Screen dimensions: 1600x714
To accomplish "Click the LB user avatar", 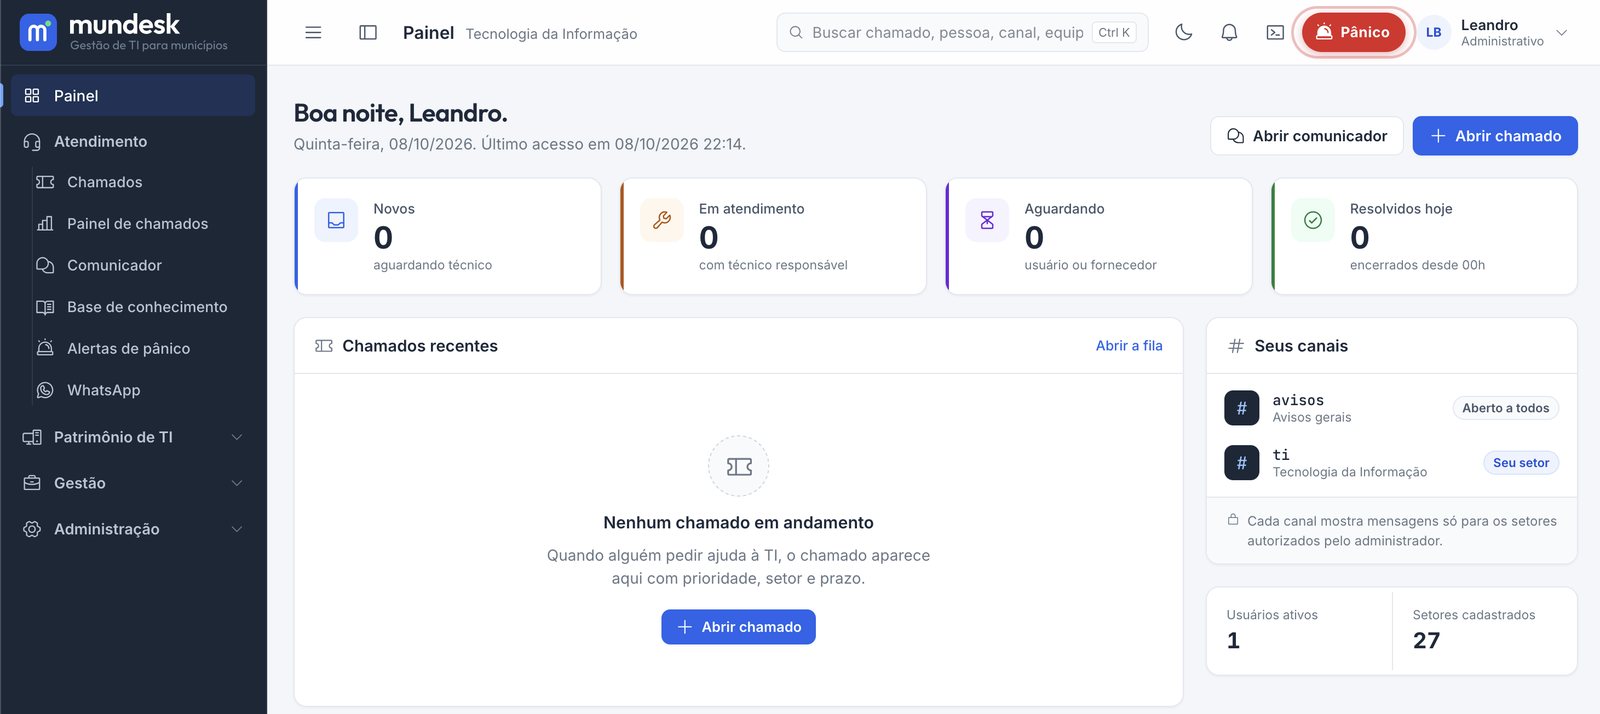I will pos(1434,32).
